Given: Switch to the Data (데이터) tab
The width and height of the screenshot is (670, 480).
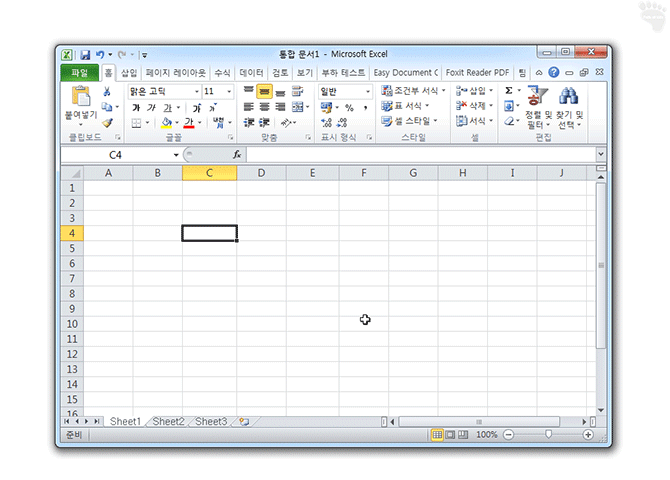Looking at the screenshot, I should coord(251,73).
